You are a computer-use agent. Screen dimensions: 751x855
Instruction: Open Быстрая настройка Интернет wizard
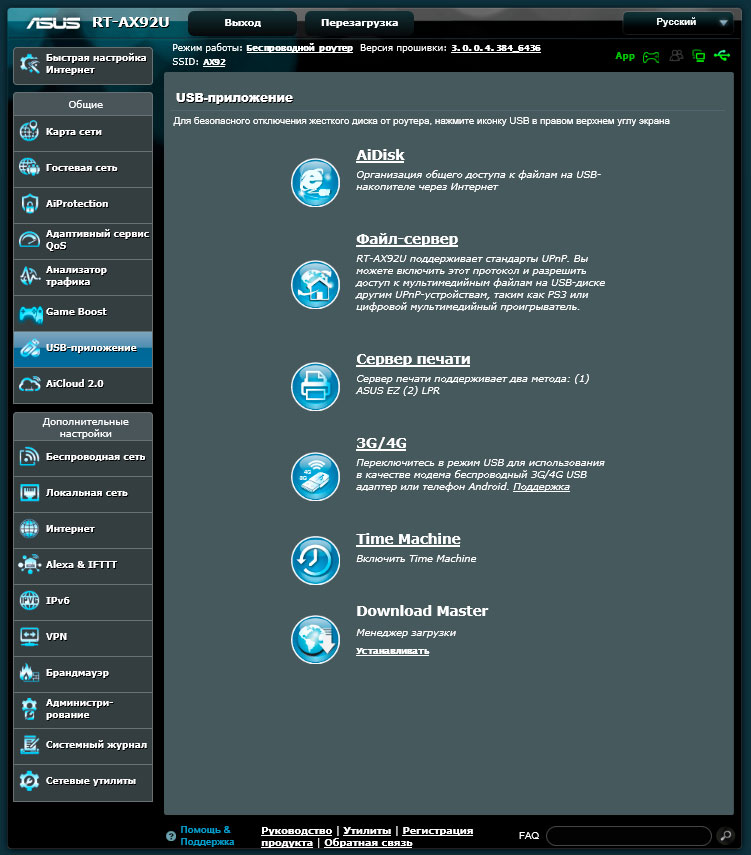(x=83, y=65)
